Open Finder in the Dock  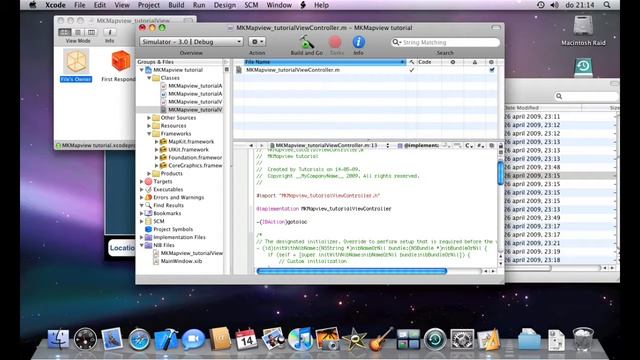click(x=58, y=339)
